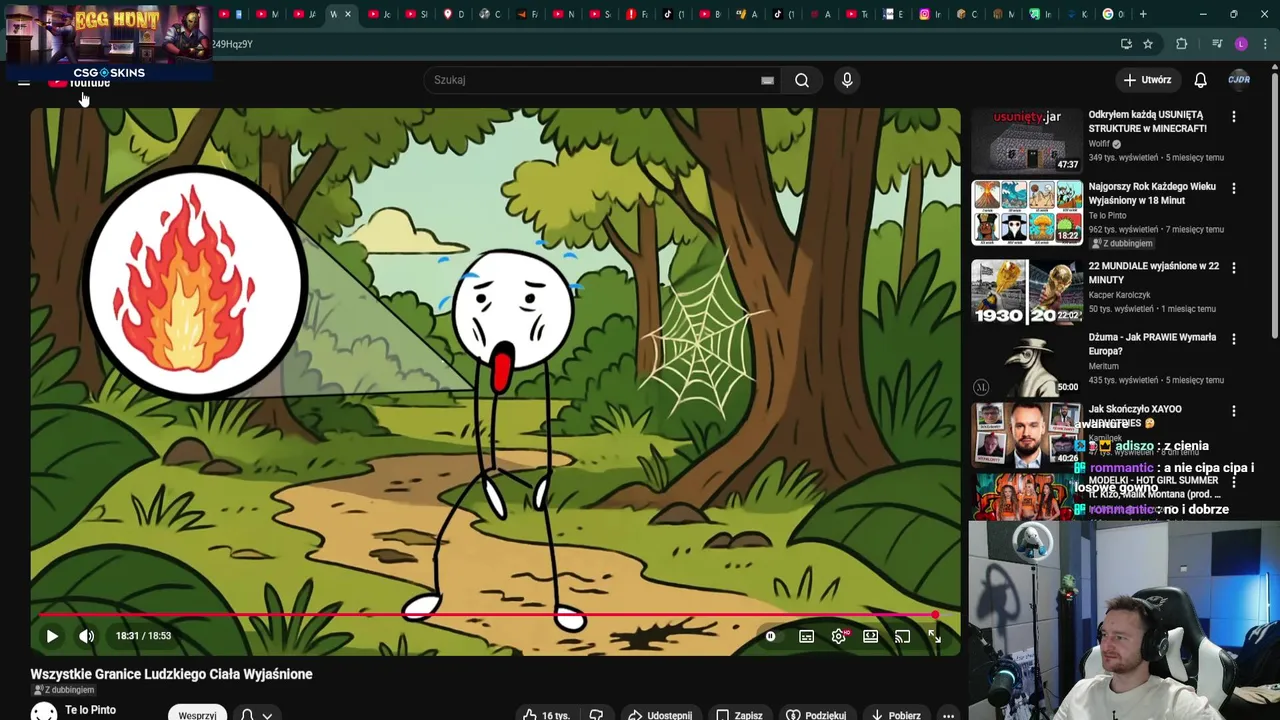Image resolution: width=1280 pixels, height=720 pixels.
Task: Click the Z dubbingiem badge below title
Action: click(x=64, y=690)
